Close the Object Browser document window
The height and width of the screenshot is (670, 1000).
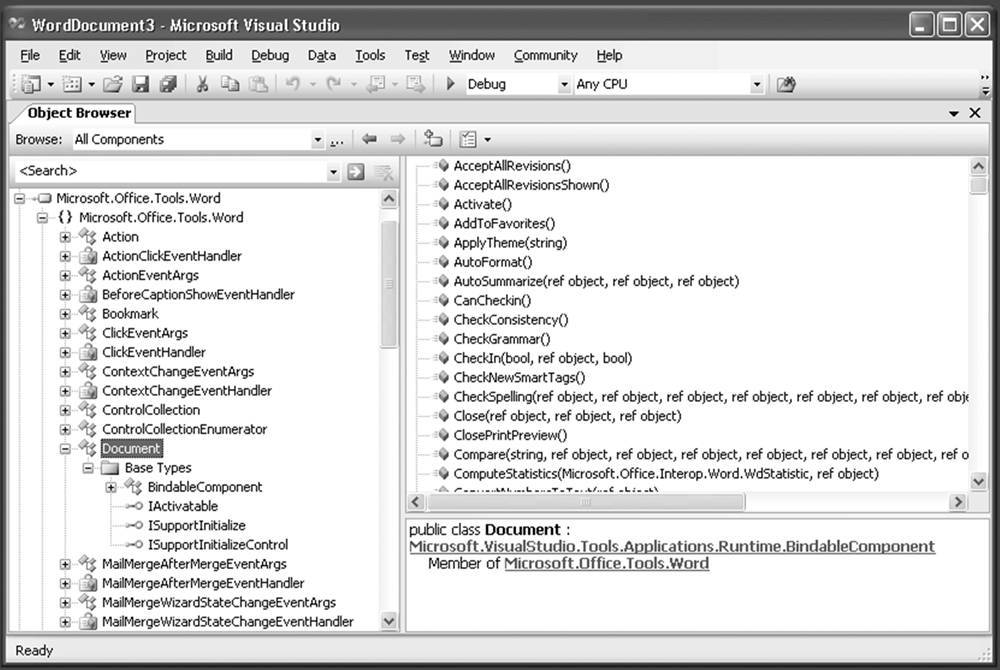pos(975,113)
